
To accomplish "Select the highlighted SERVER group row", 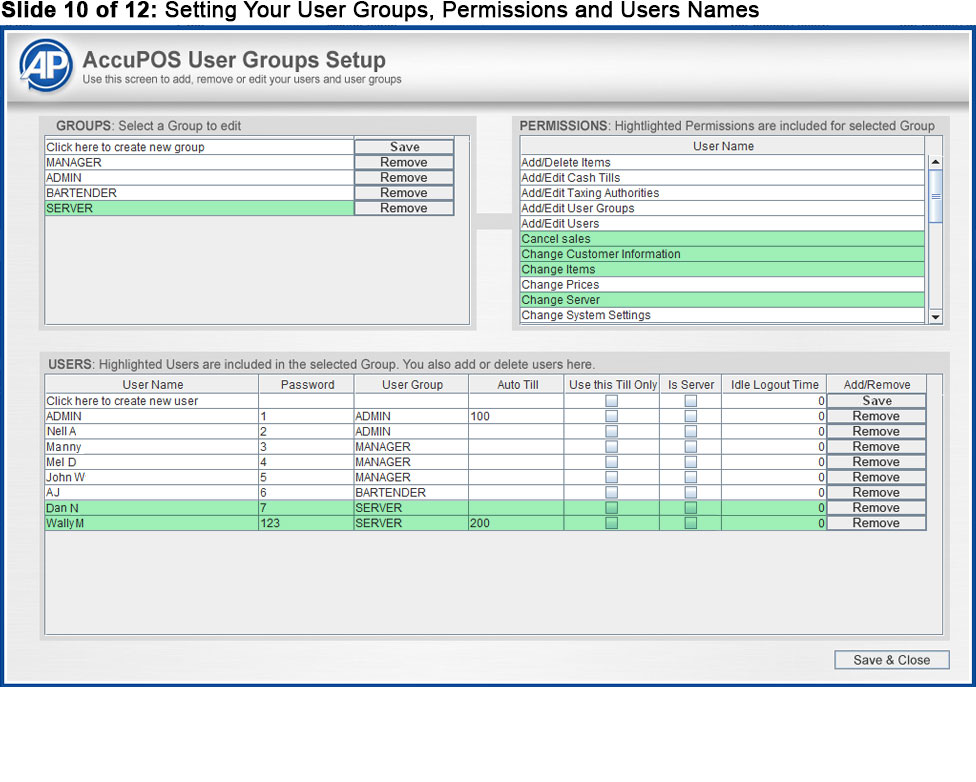I will click(199, 208).
